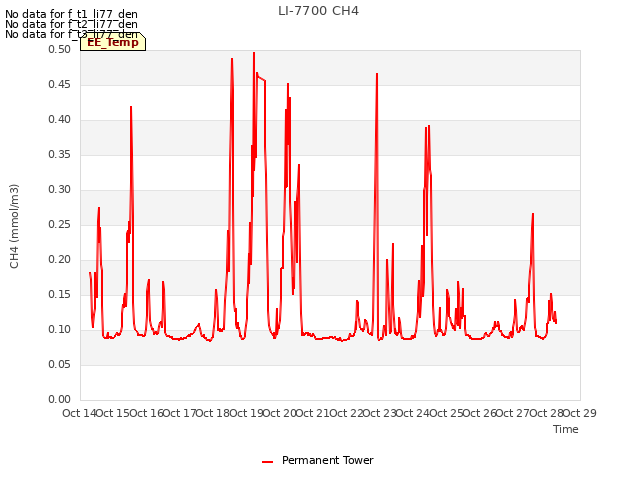Click the 0.05 y-axis tick label
Image resolution: width=640 pixels, height=480 pixels.
[59, 364]
